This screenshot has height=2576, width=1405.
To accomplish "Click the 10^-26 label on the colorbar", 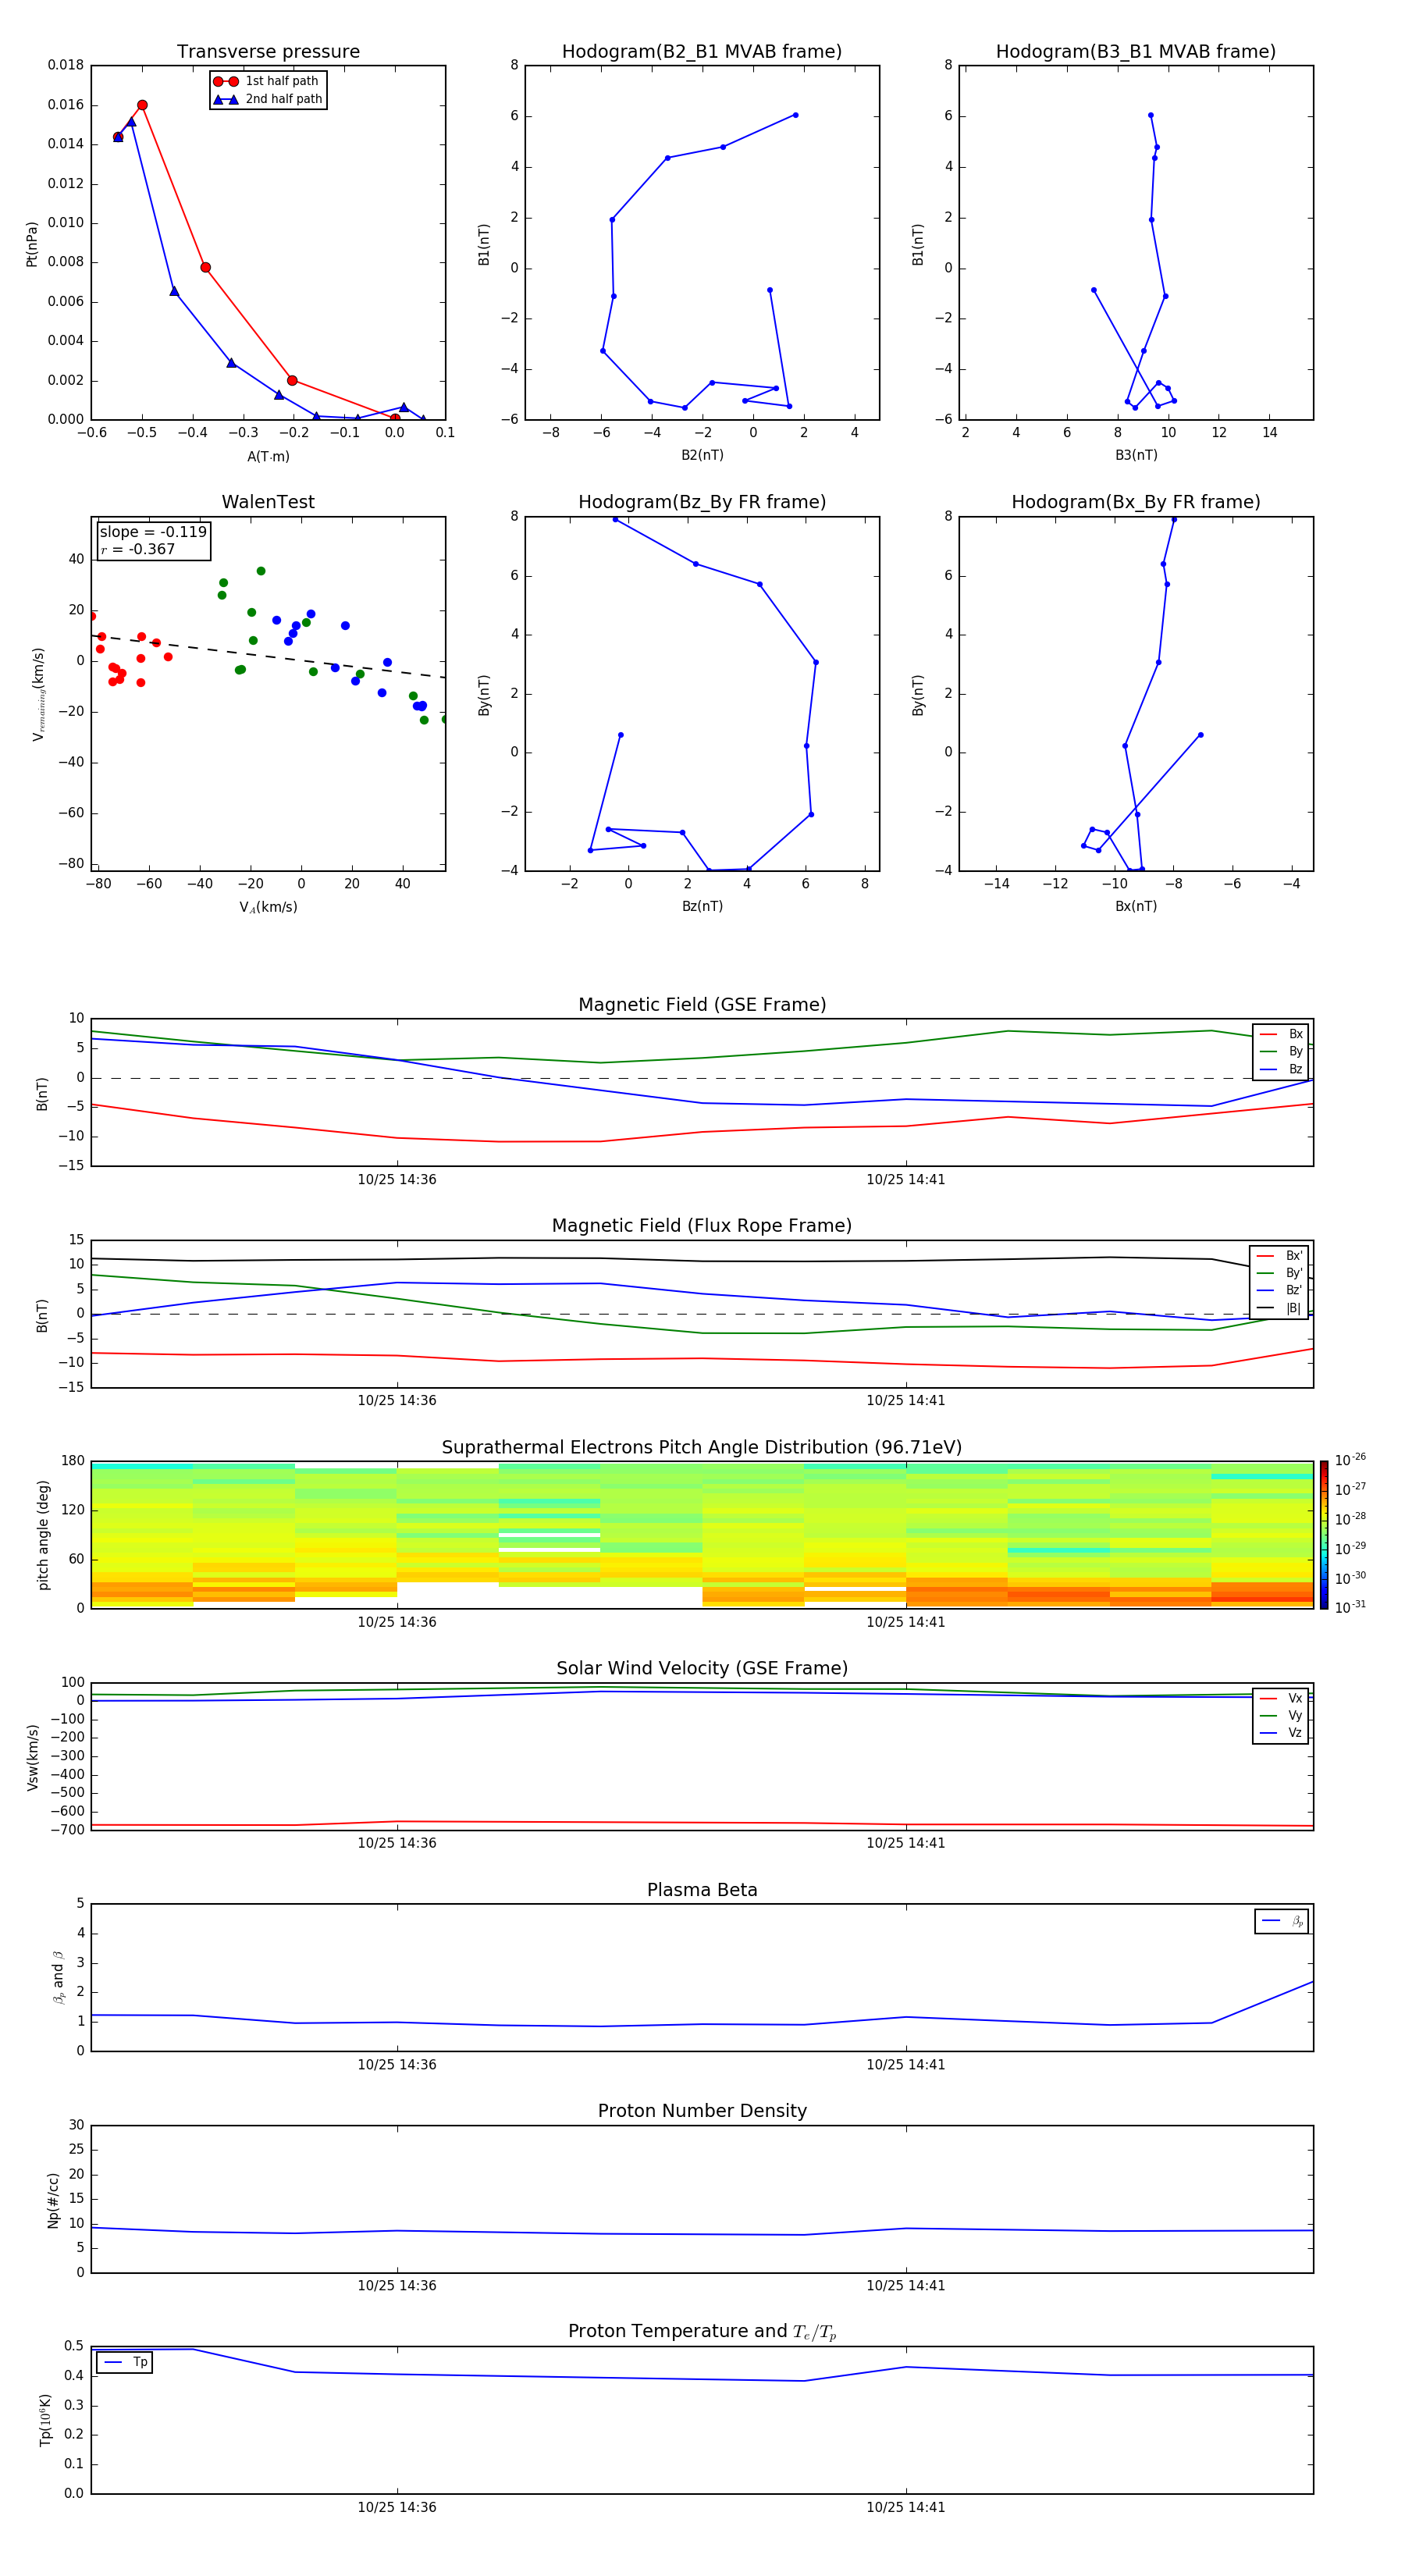I will pyautogui.click(x=1350, y=1461).
